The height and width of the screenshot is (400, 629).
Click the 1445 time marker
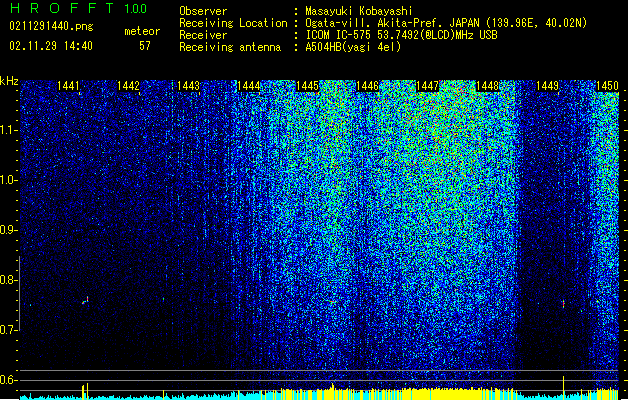[x=308, y=86]
